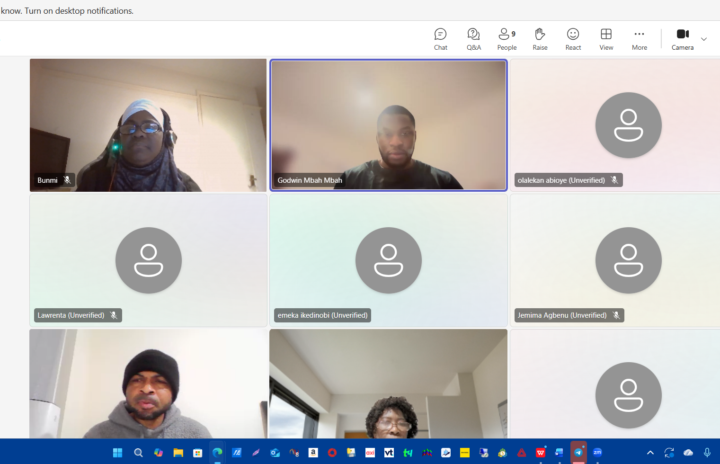Click Jemima Agbenu's muted mic icon
This screenshot has width=720, height=464.
616,315
